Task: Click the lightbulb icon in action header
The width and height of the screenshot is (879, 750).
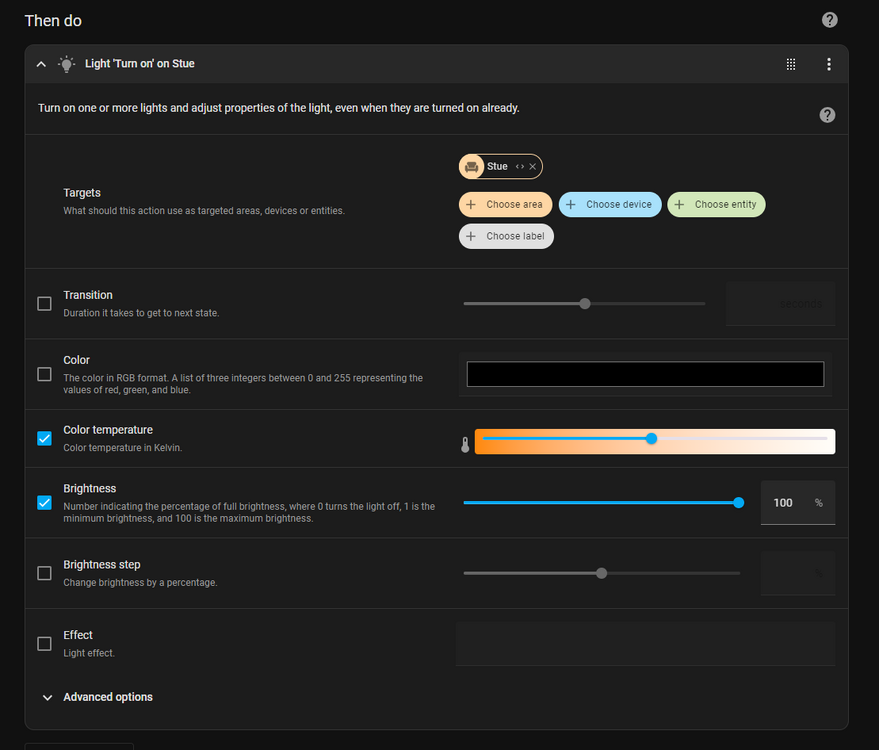Action: tap(66, 64)
